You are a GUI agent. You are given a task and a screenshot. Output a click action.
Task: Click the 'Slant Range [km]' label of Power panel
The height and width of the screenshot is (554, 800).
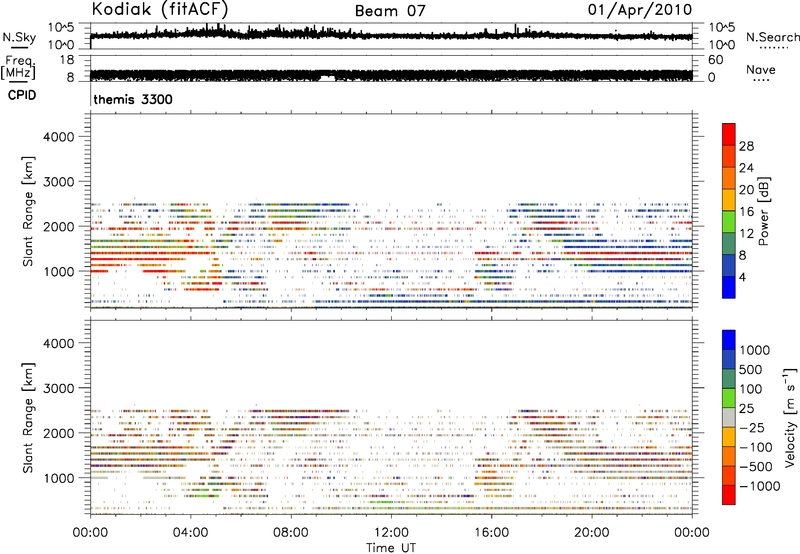pyautogui.click(x=28, y=211)
